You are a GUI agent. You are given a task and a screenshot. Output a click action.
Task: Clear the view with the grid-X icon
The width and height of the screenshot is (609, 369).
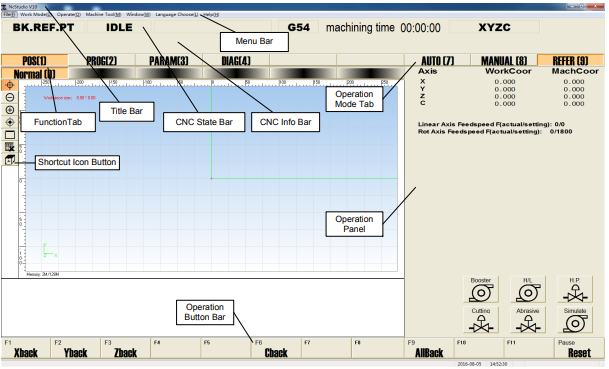point(10,147)
